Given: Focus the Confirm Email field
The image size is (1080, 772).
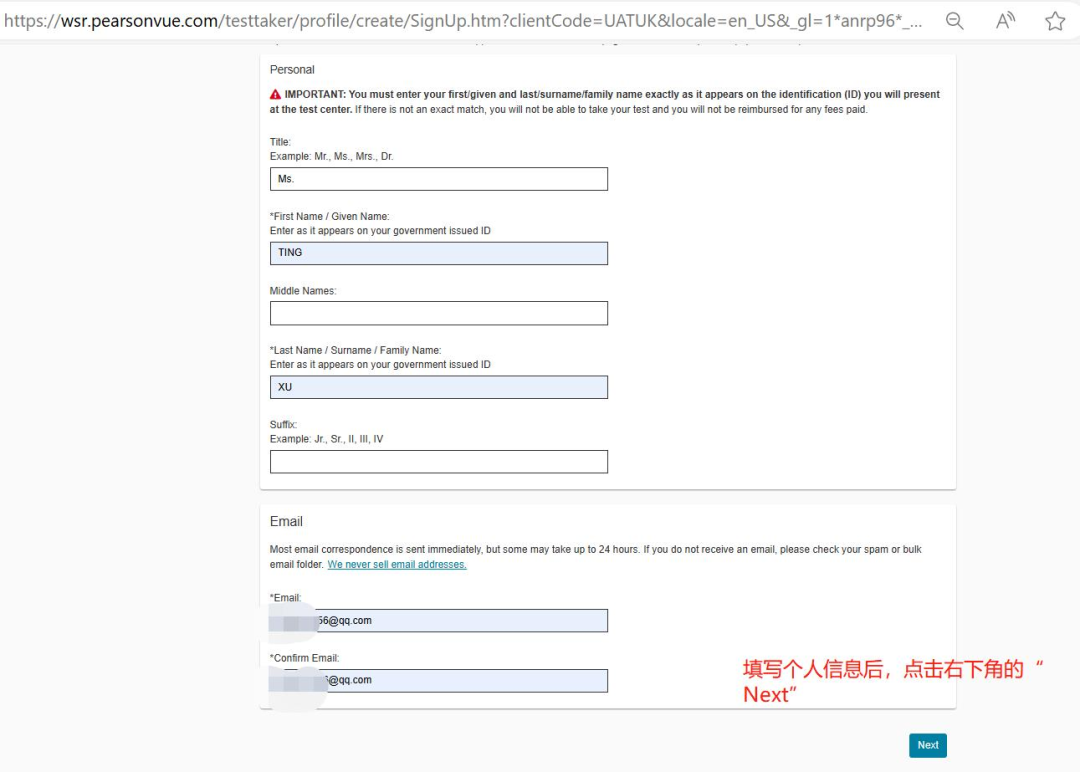Looking at the screenshot, I should (x=439, y=680).
